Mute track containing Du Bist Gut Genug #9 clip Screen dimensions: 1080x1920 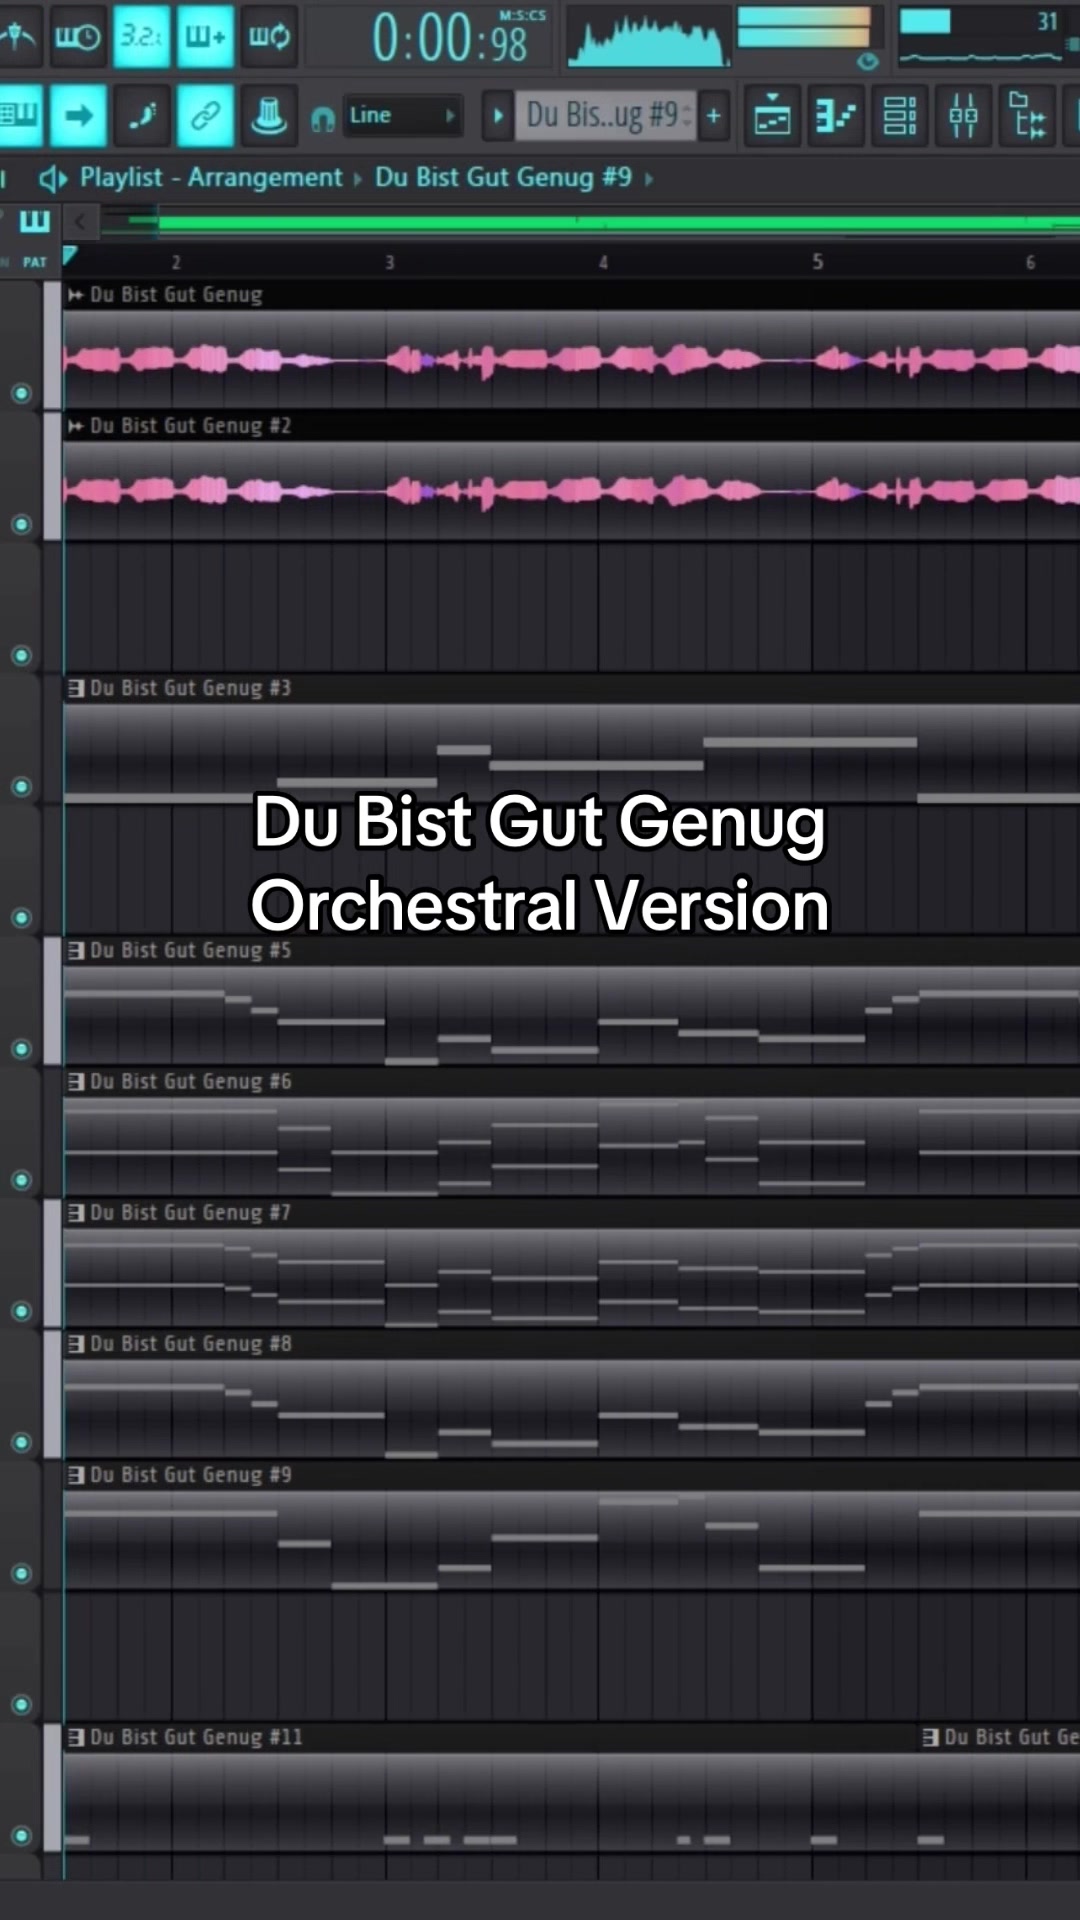click(21, 1573)
